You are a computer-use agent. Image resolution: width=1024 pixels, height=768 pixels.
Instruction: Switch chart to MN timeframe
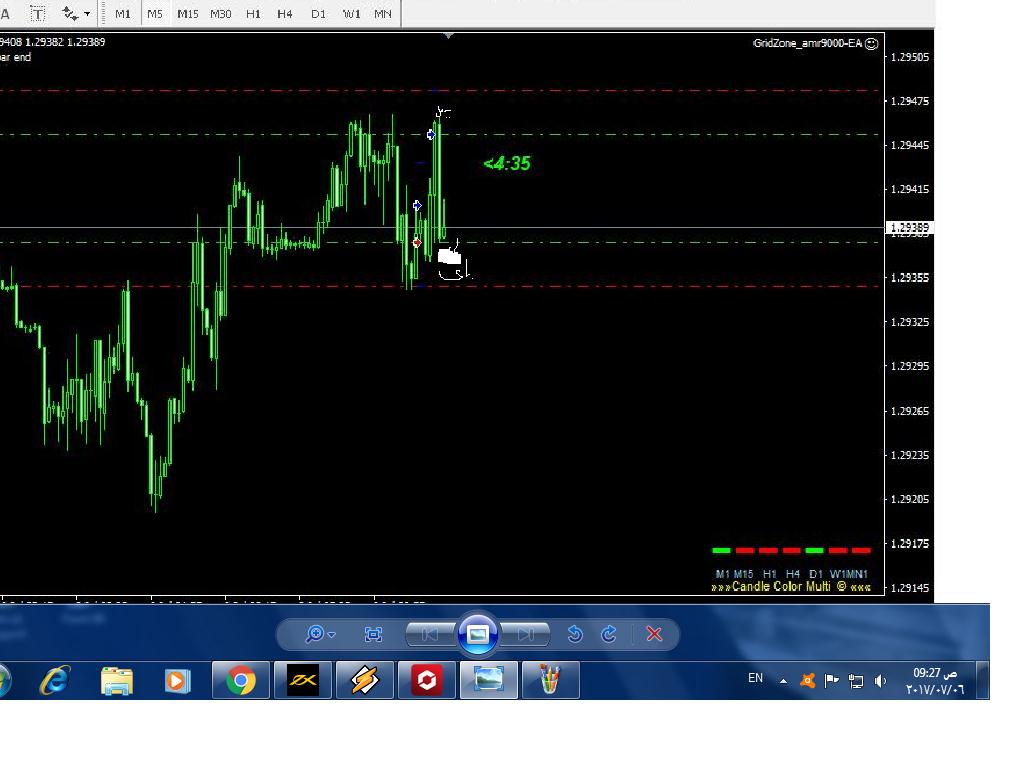(x=383, y=14)
